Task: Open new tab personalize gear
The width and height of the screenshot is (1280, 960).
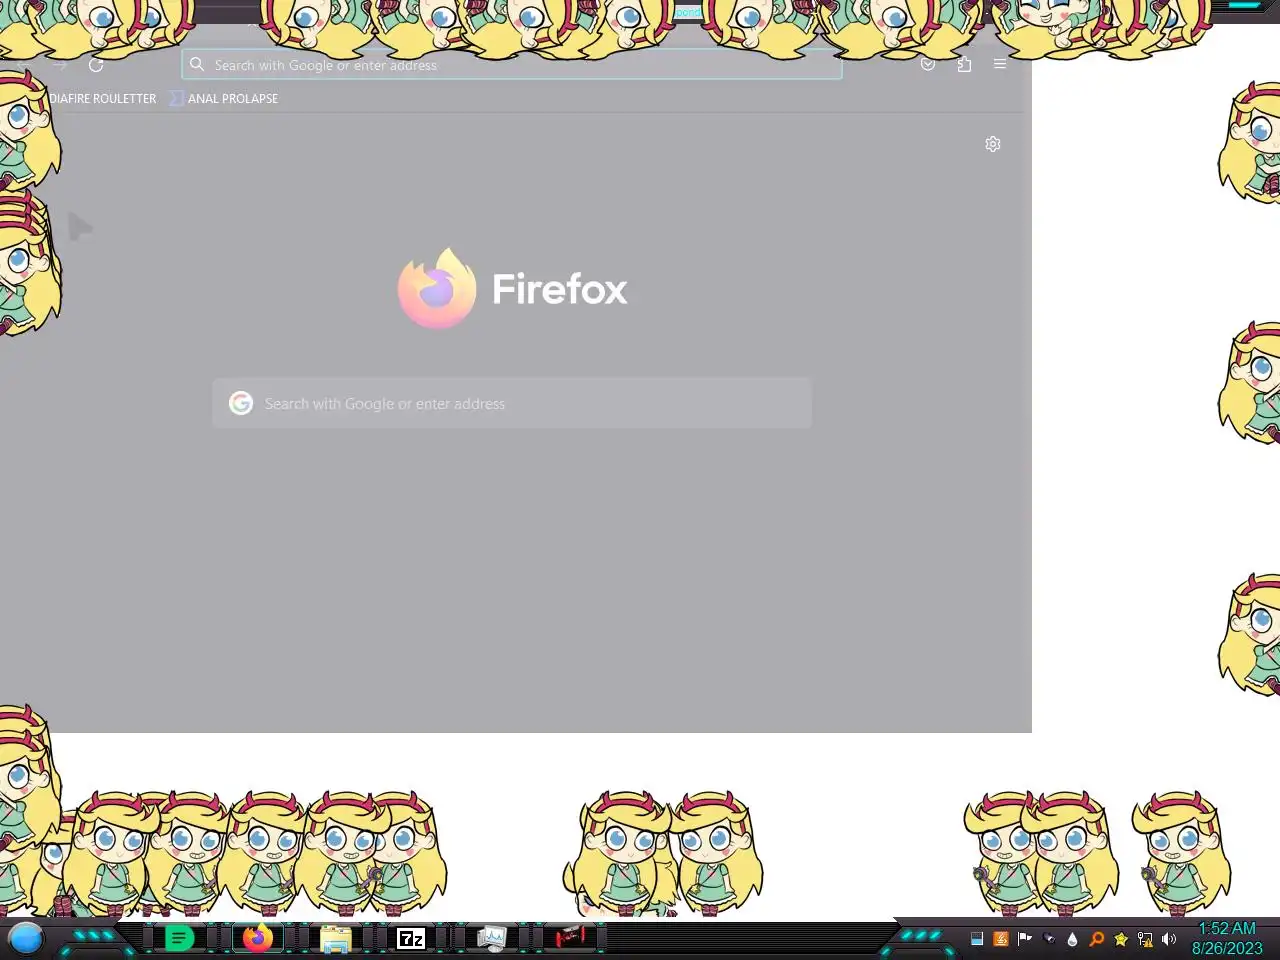Action: coord(993,144)
